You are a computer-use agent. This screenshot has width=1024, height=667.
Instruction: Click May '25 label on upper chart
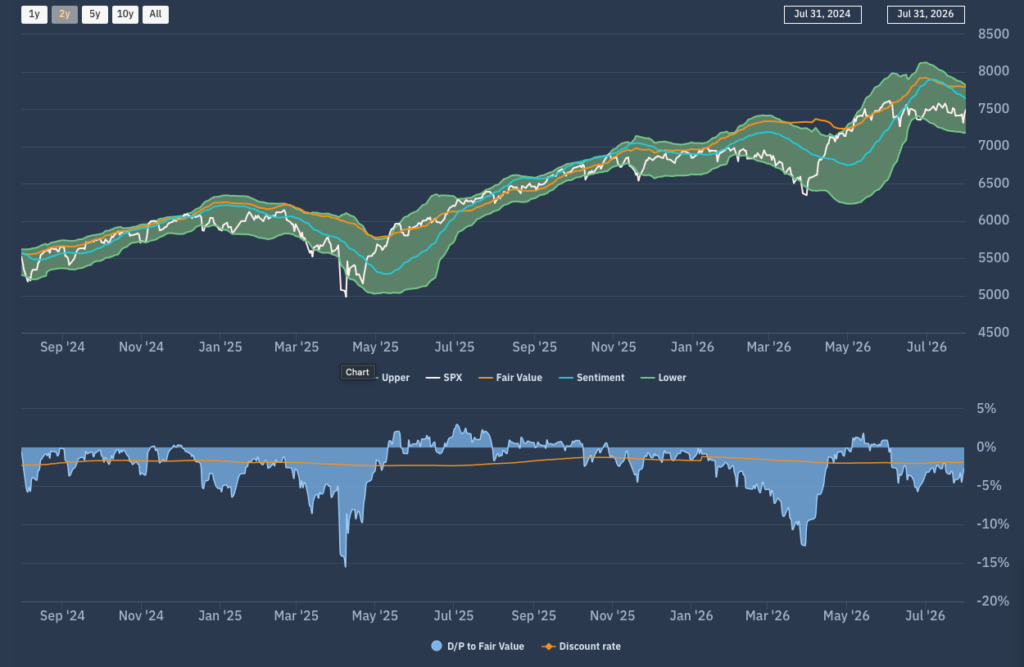point(375,347)
